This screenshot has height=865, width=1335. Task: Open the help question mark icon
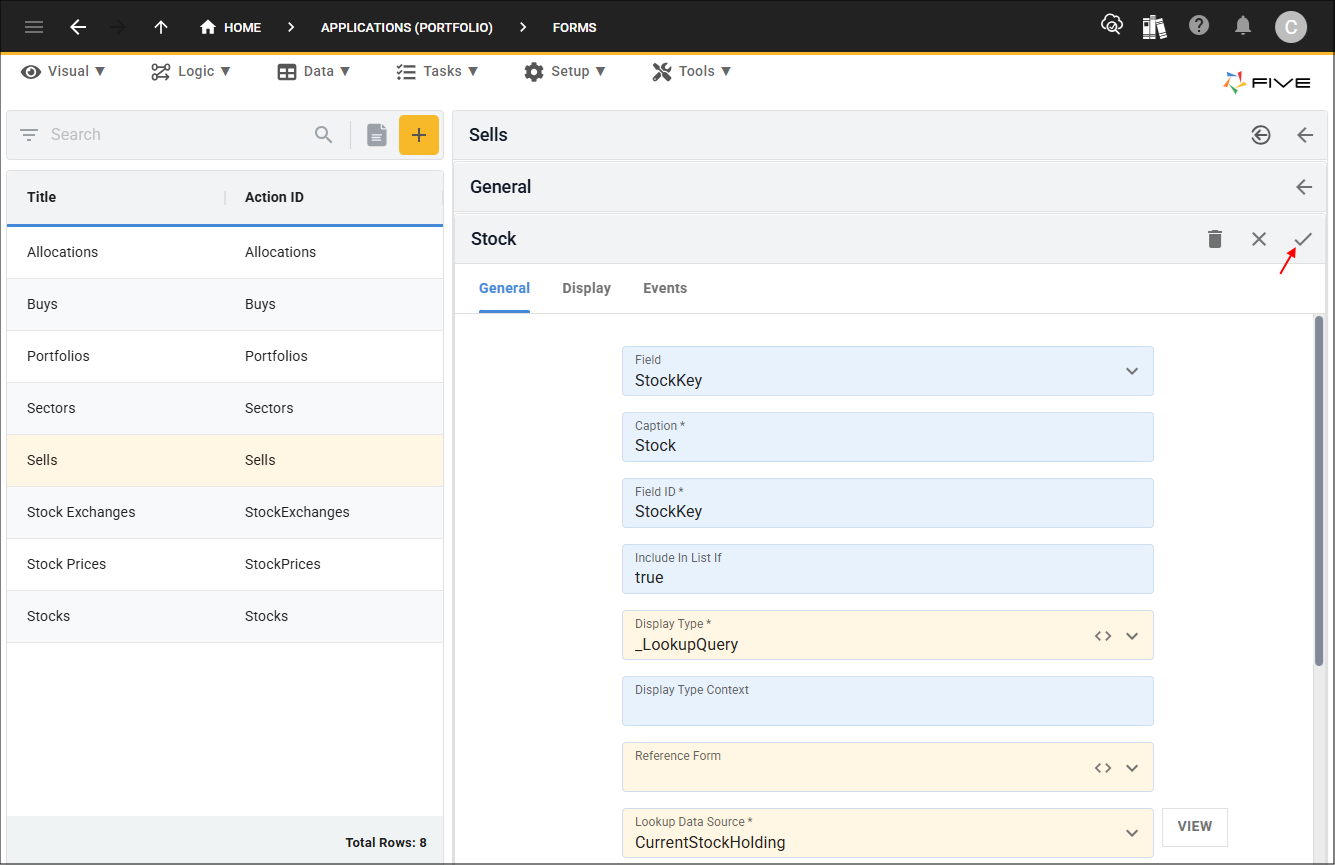(1199, 26)
